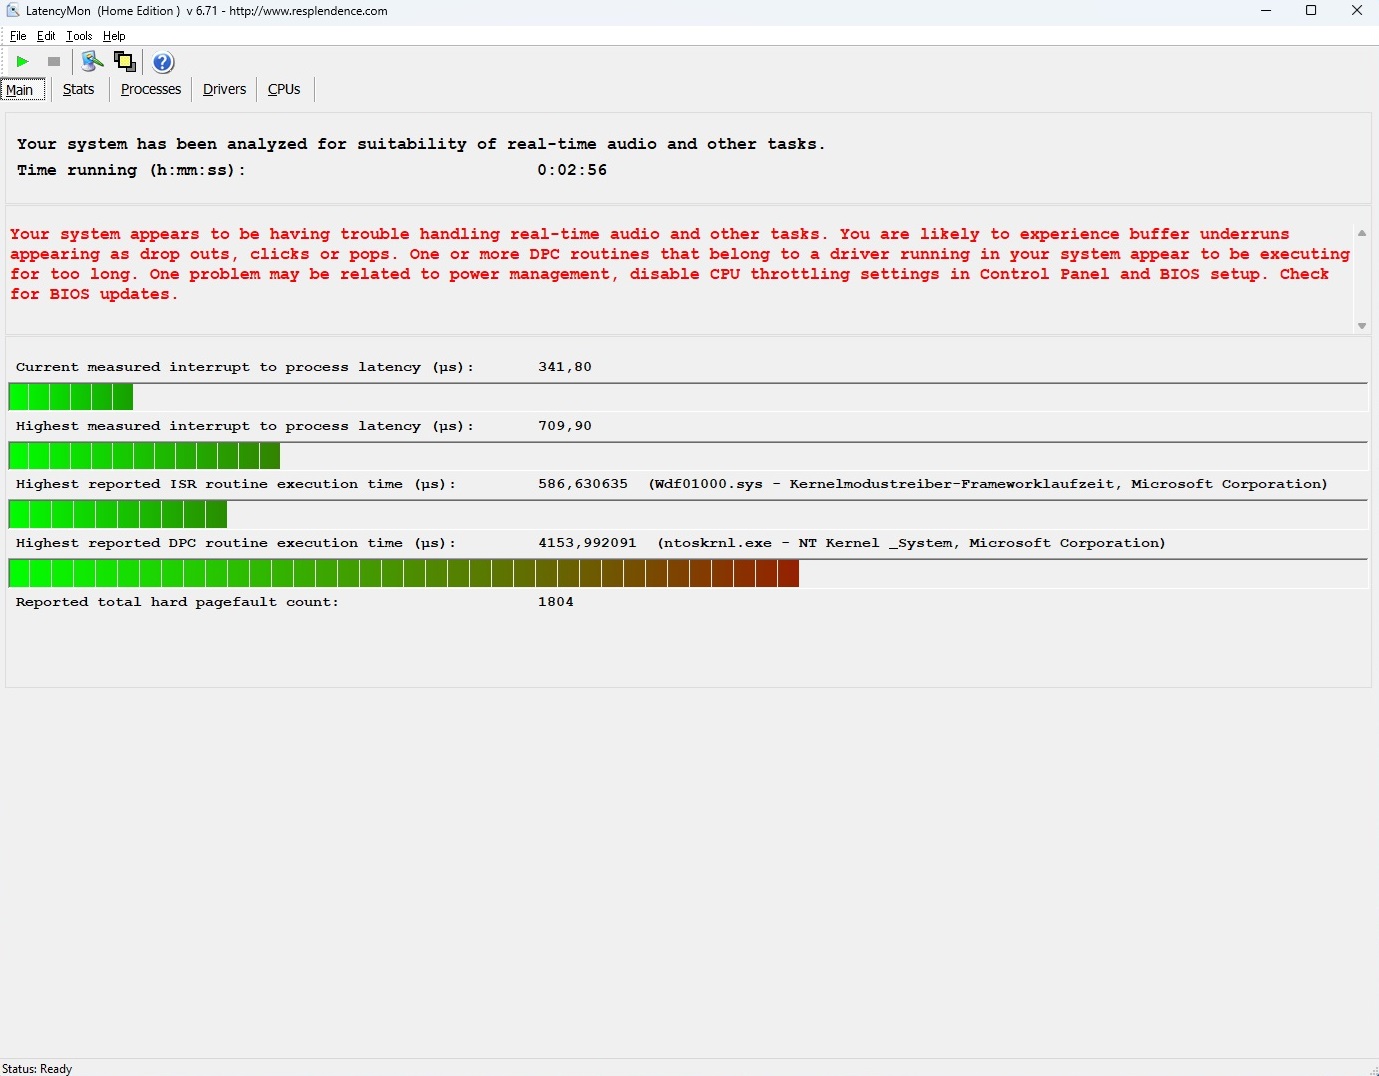Click 'Highest measured interrupt to process latency' label
Screen dimensions: 1379x1076
[x=245, y=426]
